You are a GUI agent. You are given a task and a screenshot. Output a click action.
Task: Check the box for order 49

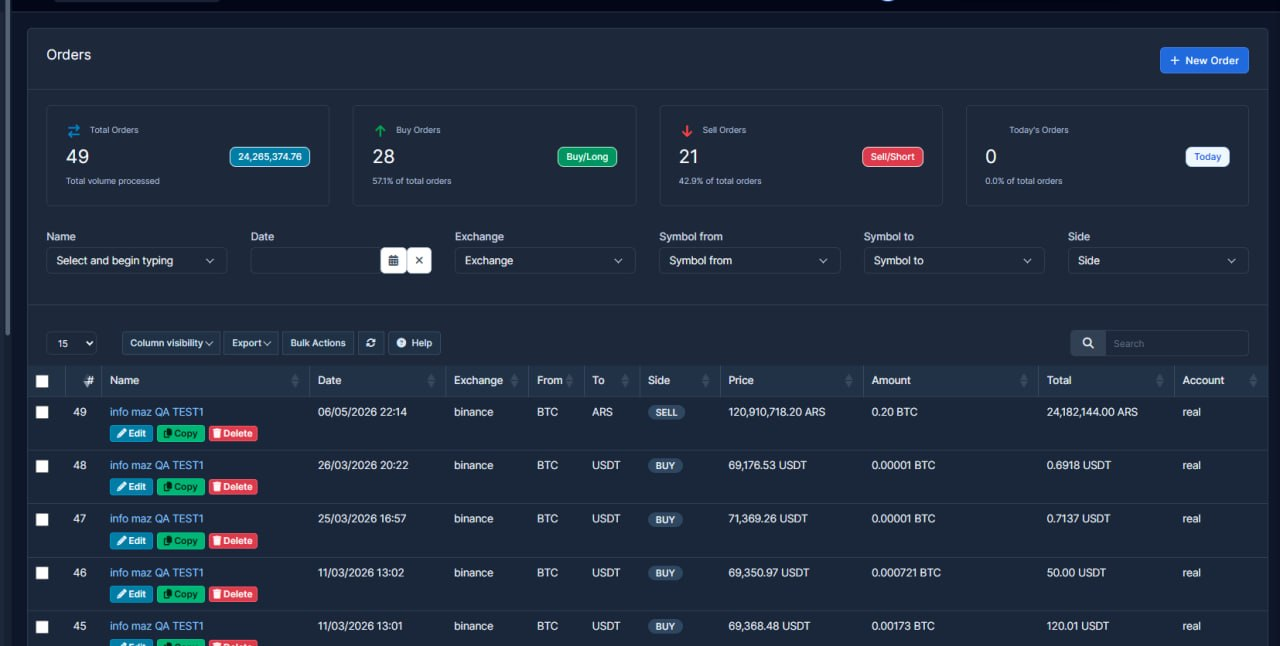coord(42,412)
